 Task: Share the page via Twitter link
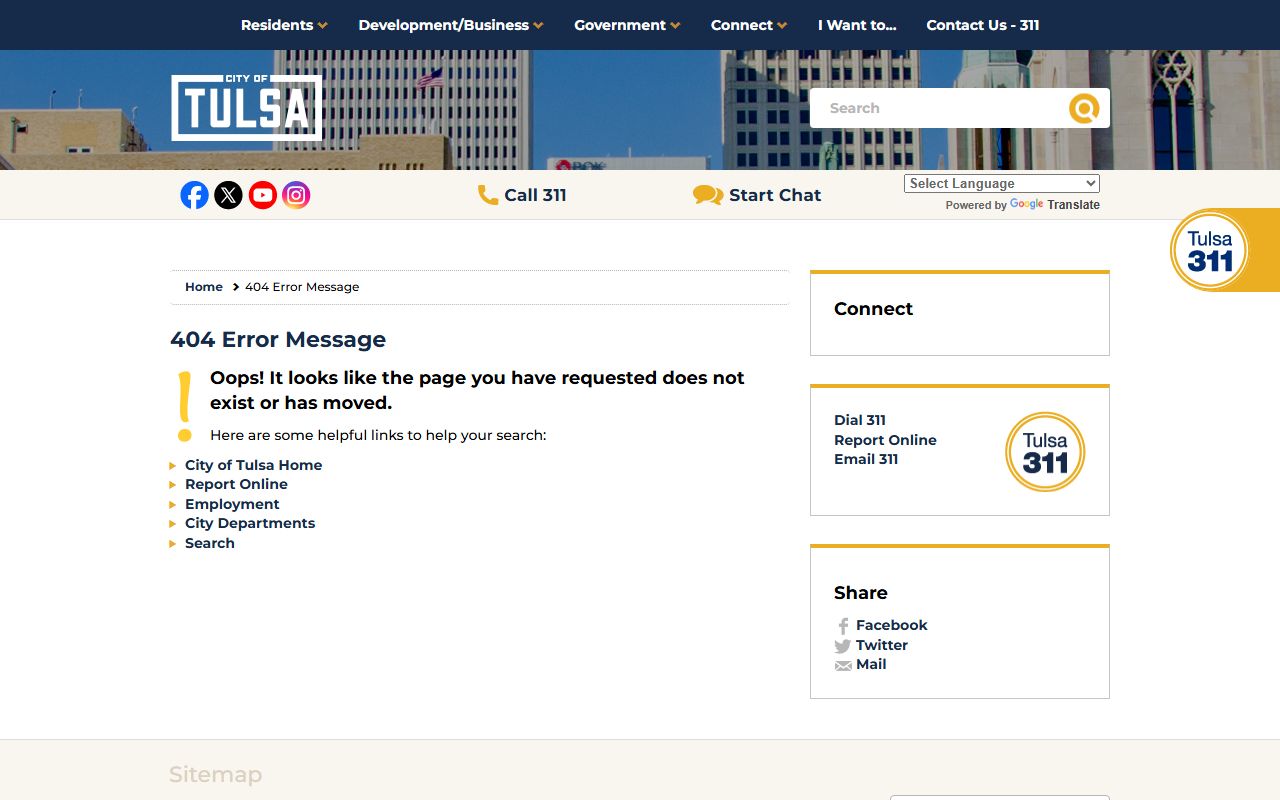881,645
